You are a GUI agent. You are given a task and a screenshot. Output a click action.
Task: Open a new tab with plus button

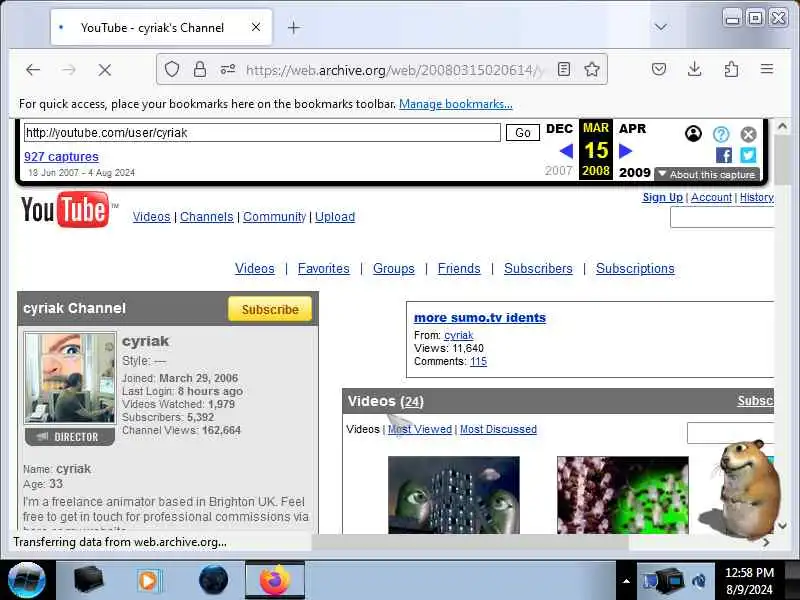[x=294, y=28]
